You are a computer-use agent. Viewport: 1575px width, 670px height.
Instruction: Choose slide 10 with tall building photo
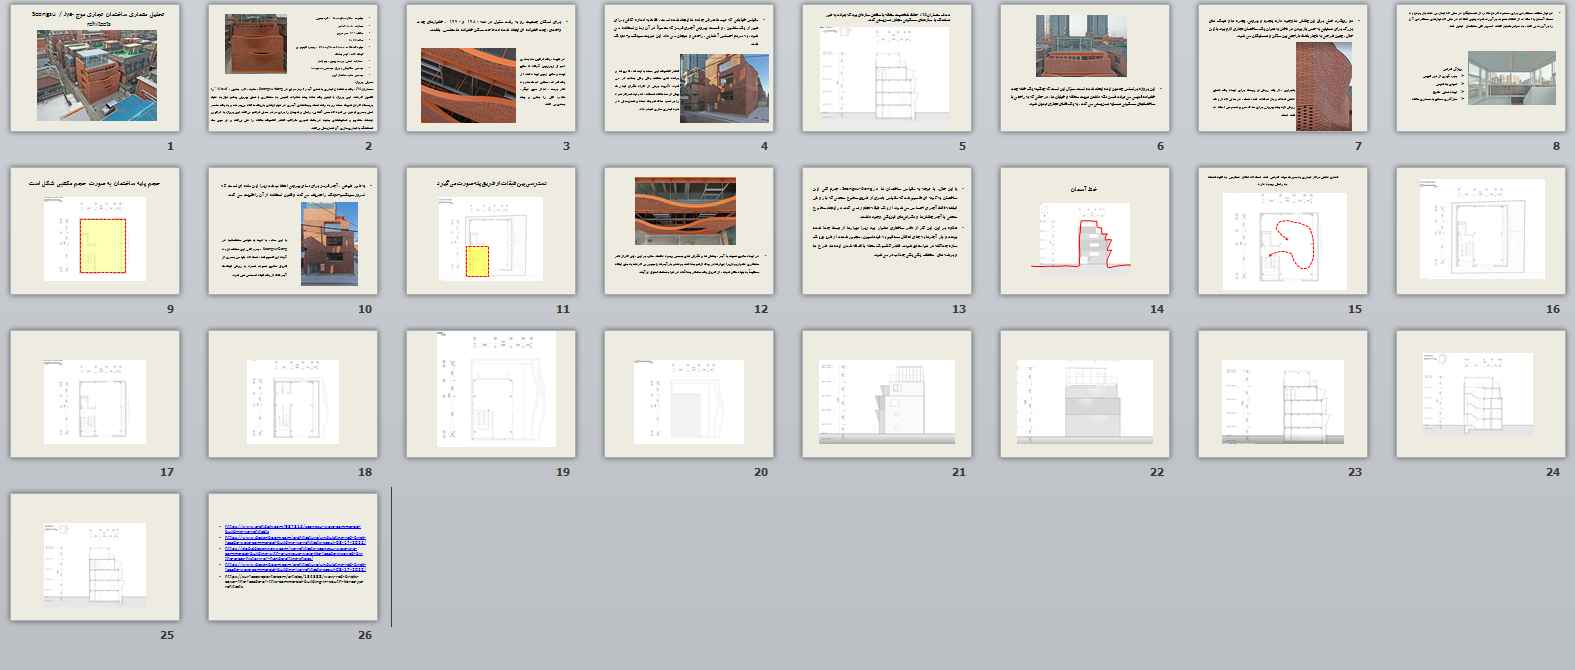click(293, 231)
